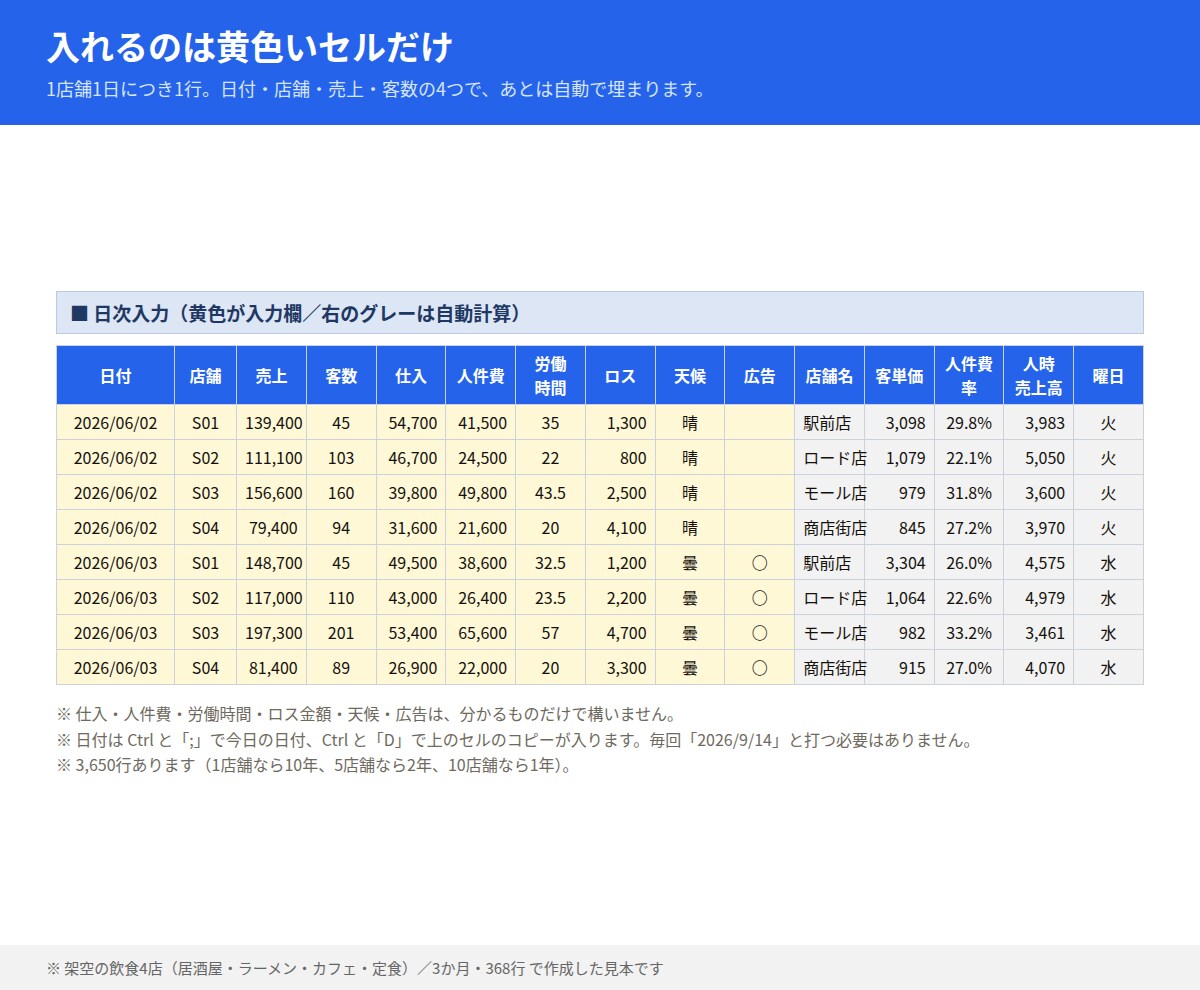Click the 人時売上高 value 5,050

tap(1038, 458)
